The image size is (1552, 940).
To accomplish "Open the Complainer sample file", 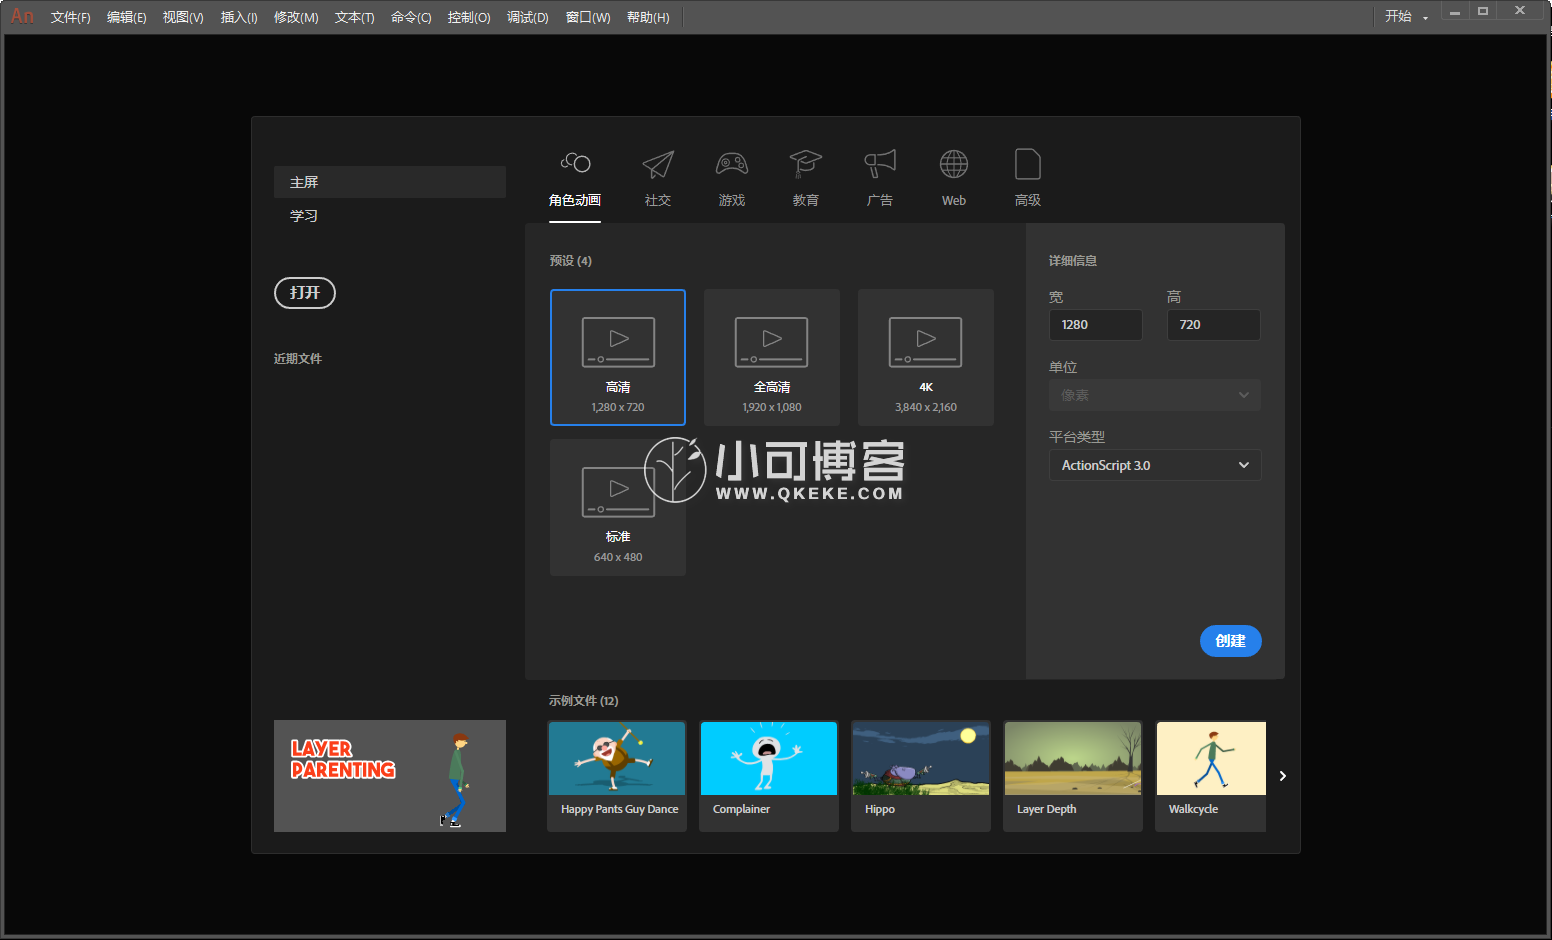I will 769,776.
